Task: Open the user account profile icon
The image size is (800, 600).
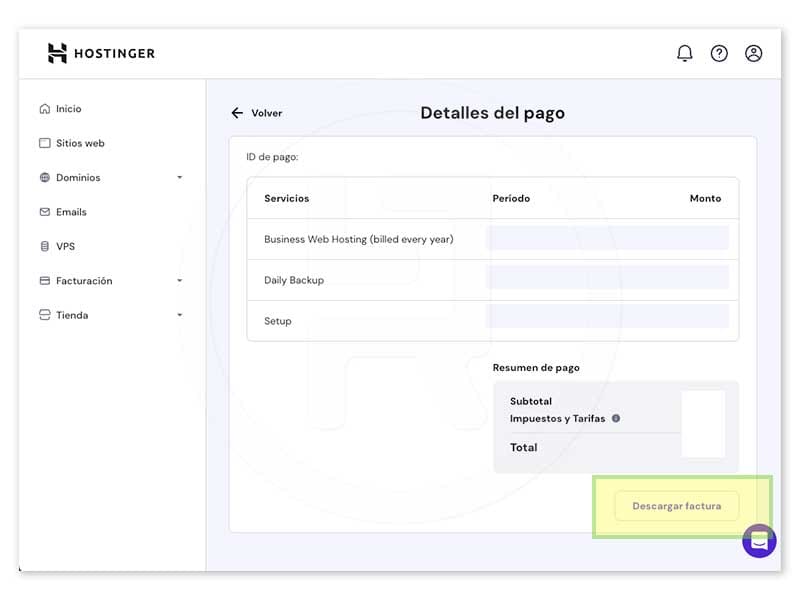Action: 753,53
